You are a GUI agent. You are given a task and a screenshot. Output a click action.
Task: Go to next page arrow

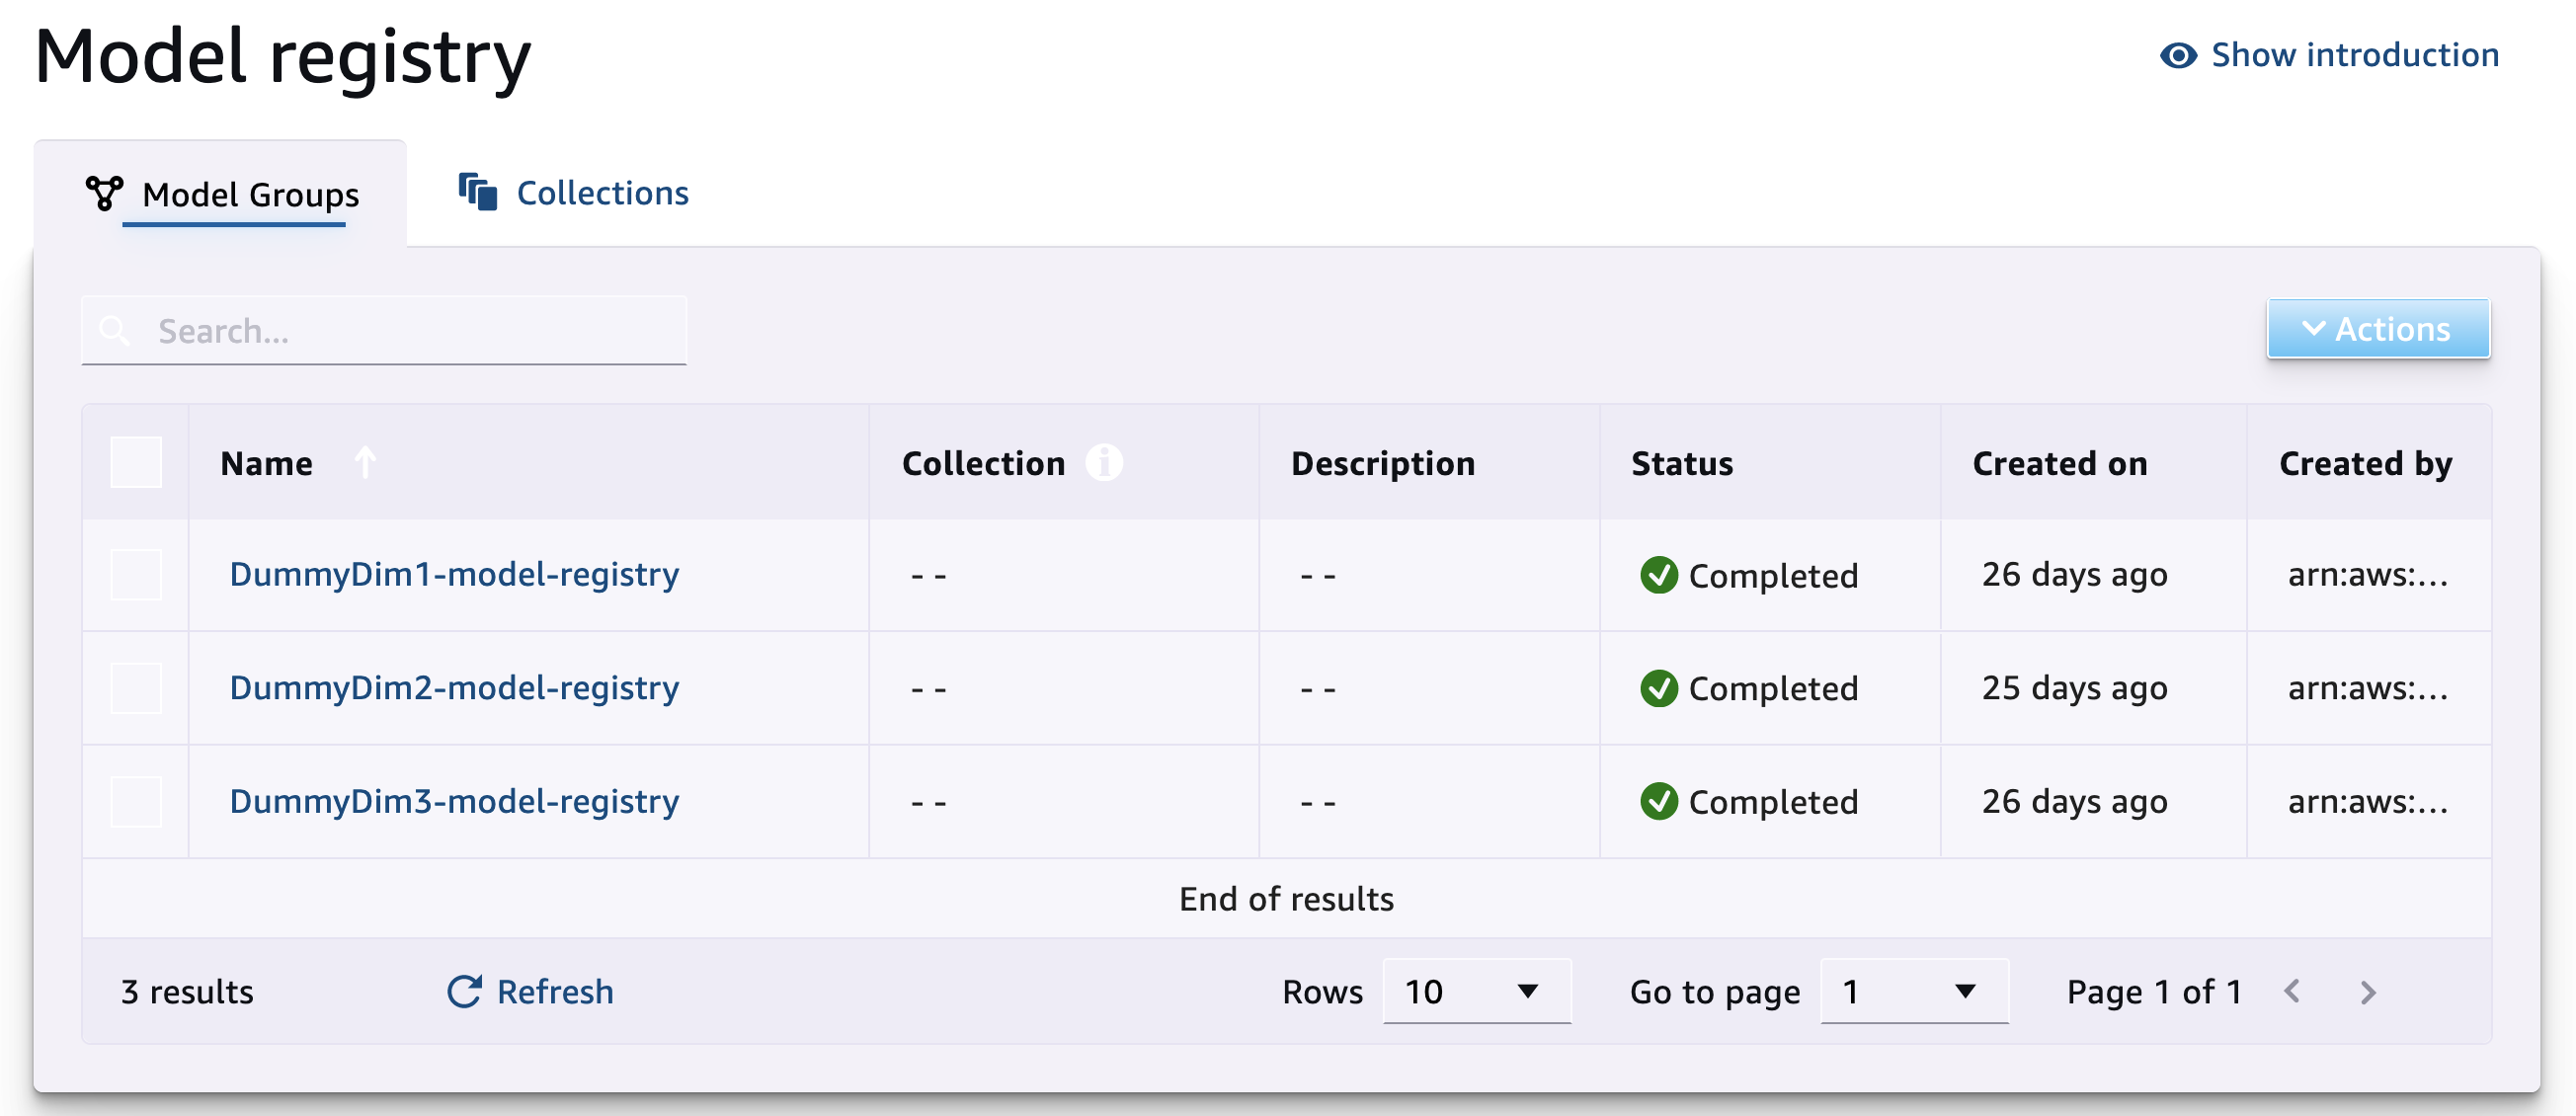[2367, 991]
